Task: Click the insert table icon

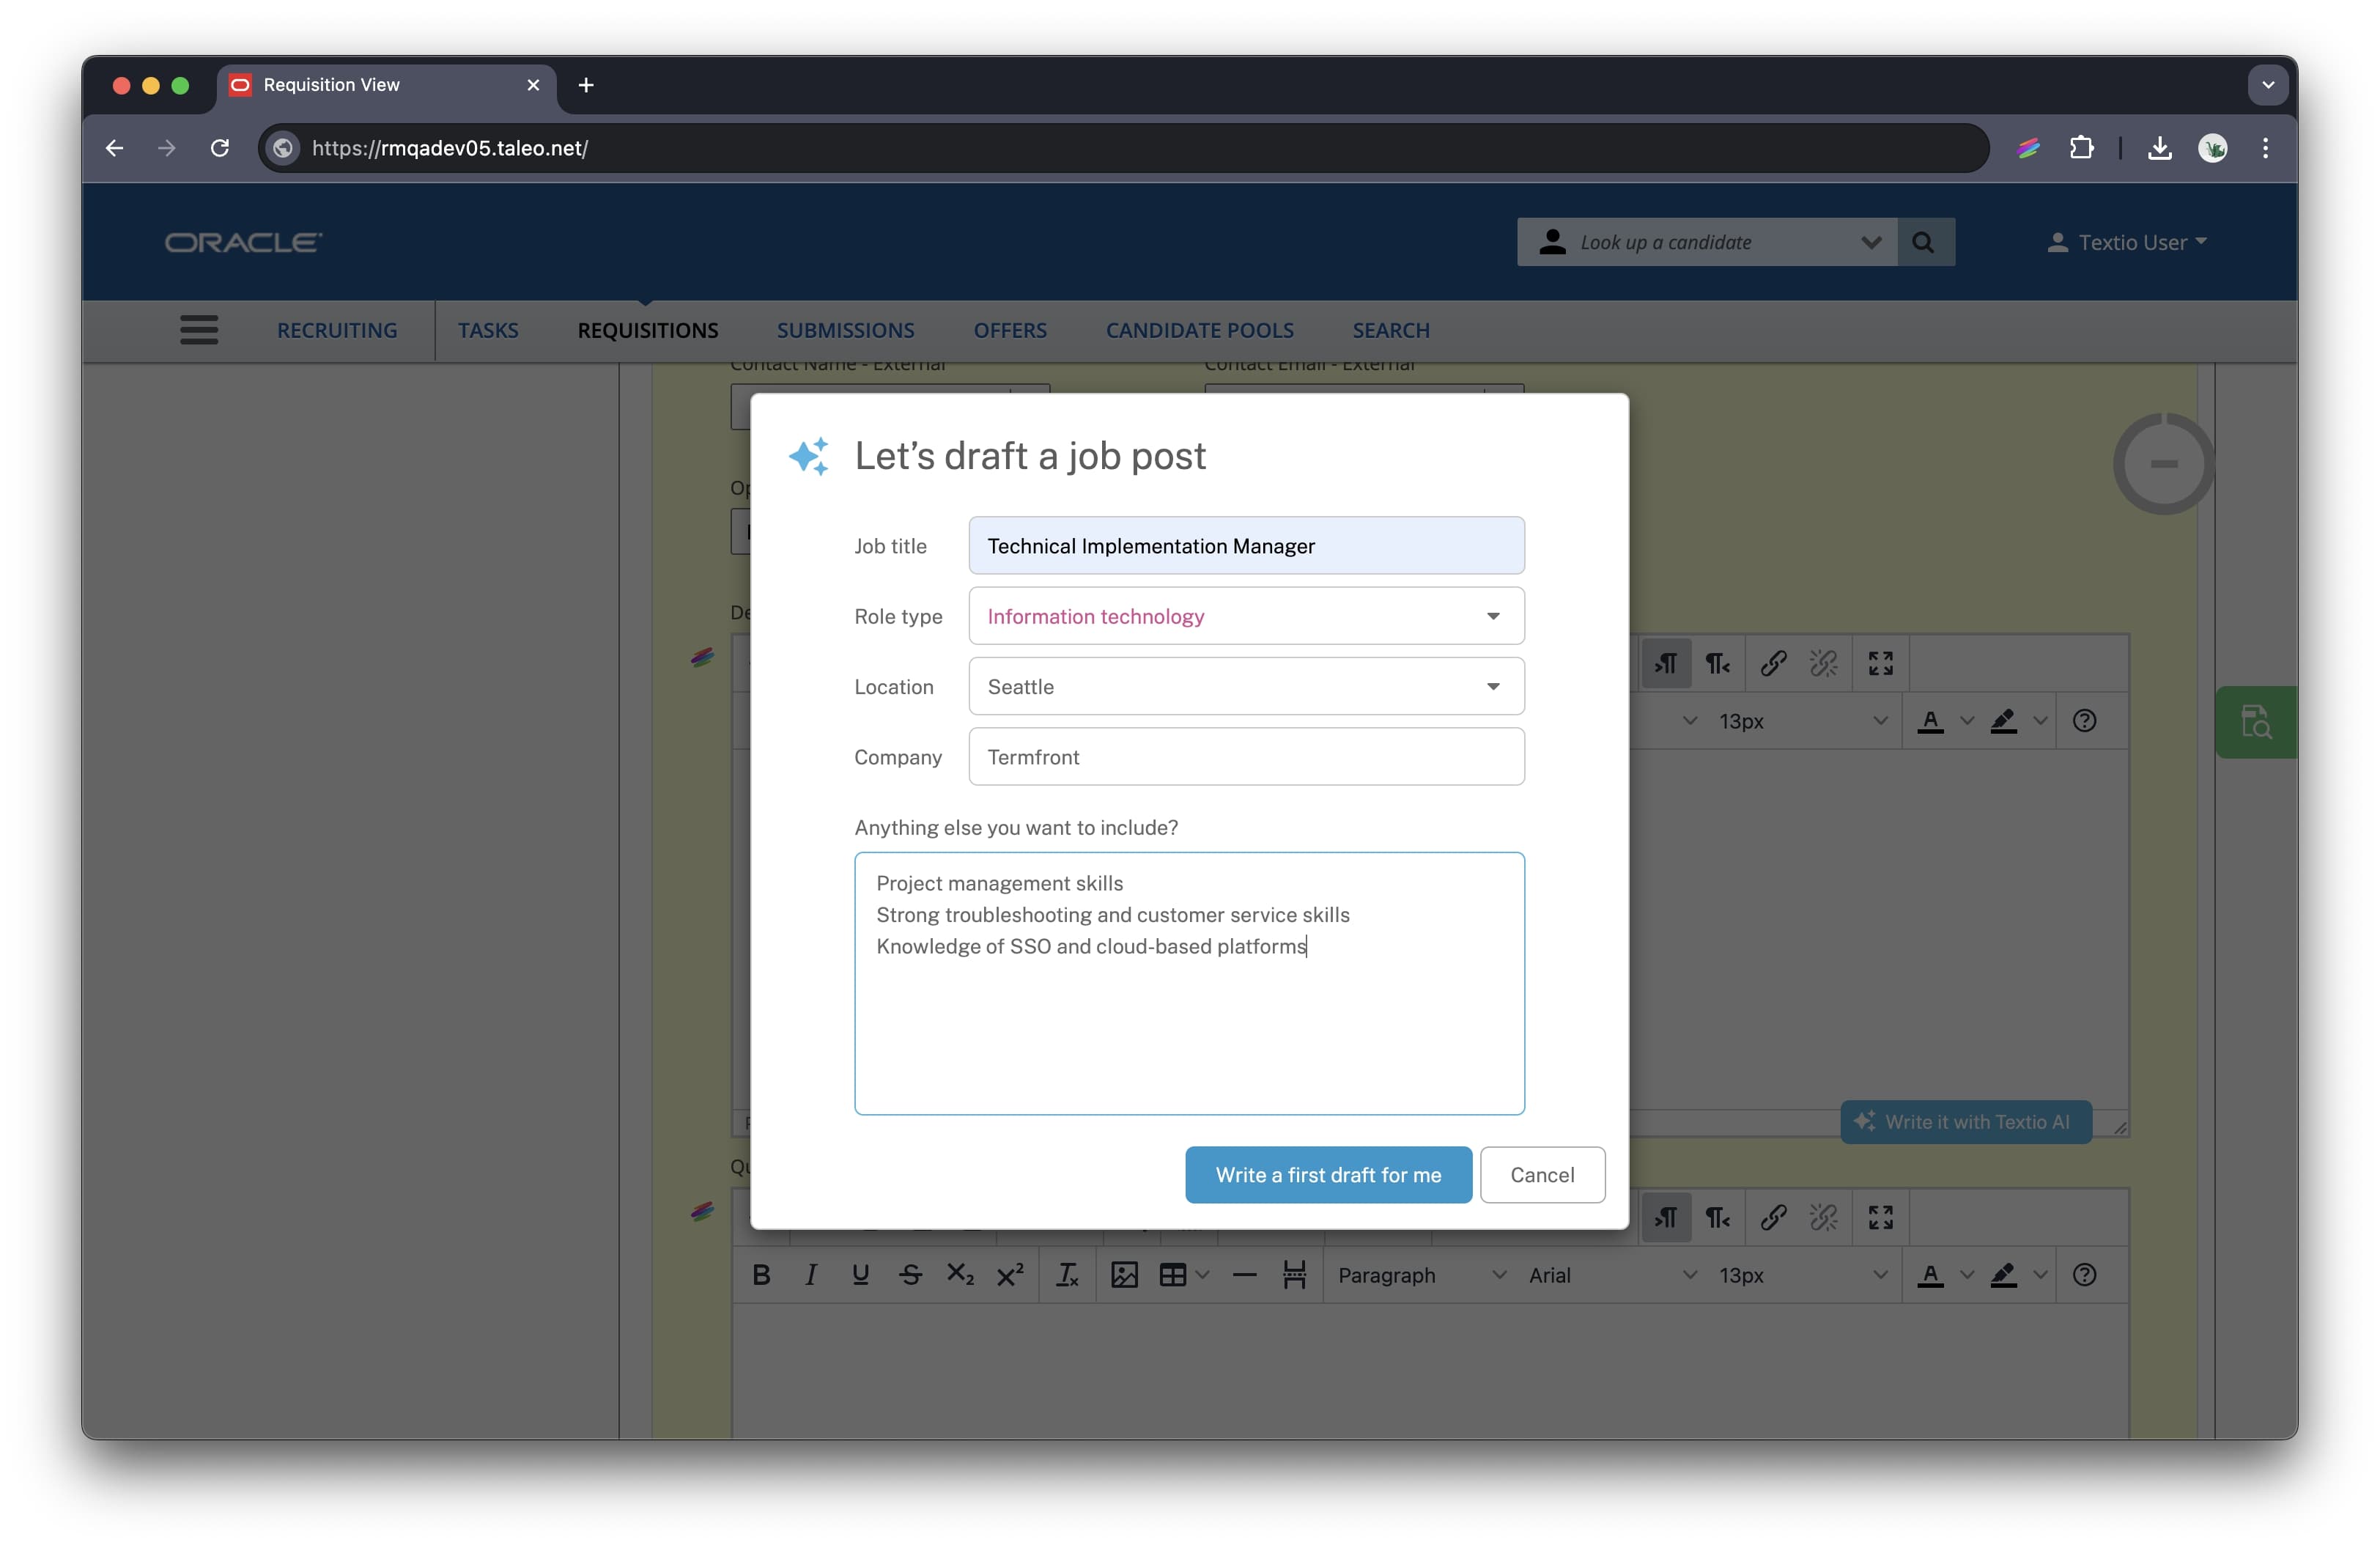Action: 1172,1274
